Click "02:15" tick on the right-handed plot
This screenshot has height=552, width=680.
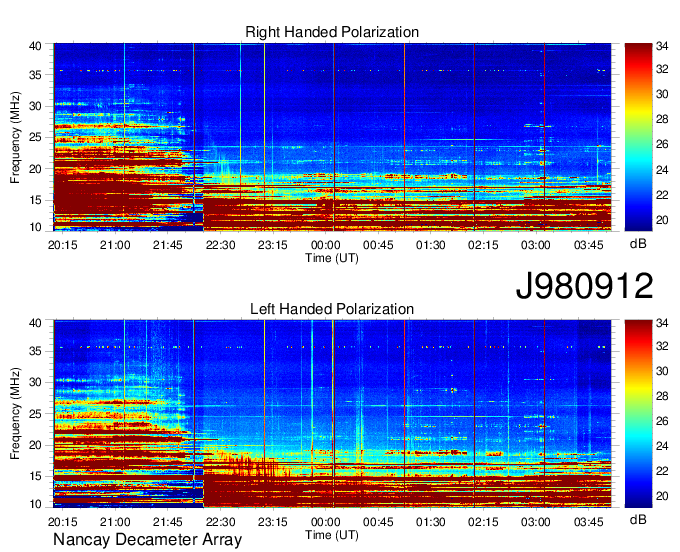pyautogui.click(x=483, y=245)
